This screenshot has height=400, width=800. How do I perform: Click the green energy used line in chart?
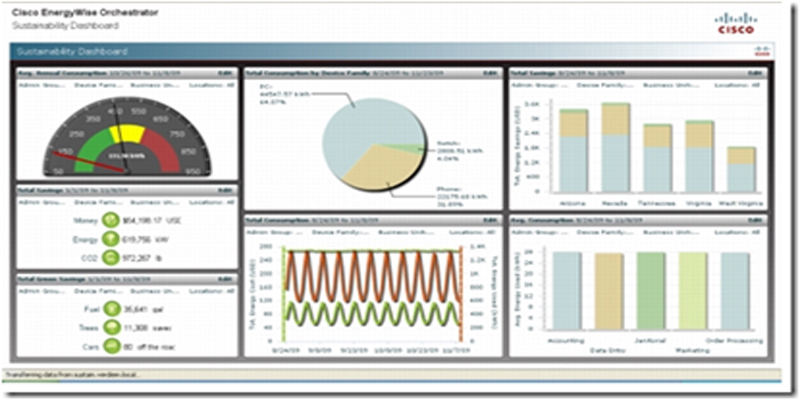[x=371, y=312]
